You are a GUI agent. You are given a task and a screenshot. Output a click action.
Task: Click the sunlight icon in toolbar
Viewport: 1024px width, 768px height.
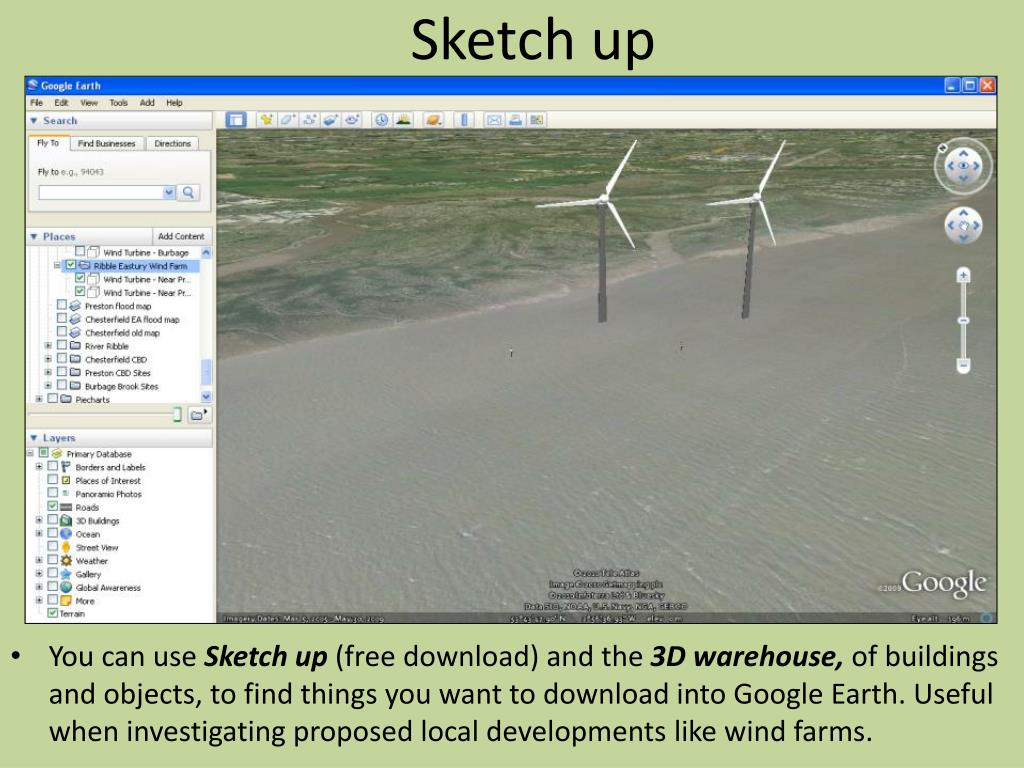coord(404,120)
